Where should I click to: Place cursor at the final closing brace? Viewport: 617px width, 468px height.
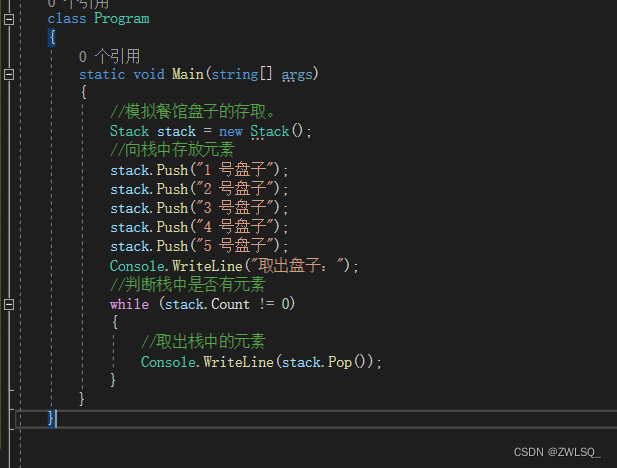(x=51, y=418)
